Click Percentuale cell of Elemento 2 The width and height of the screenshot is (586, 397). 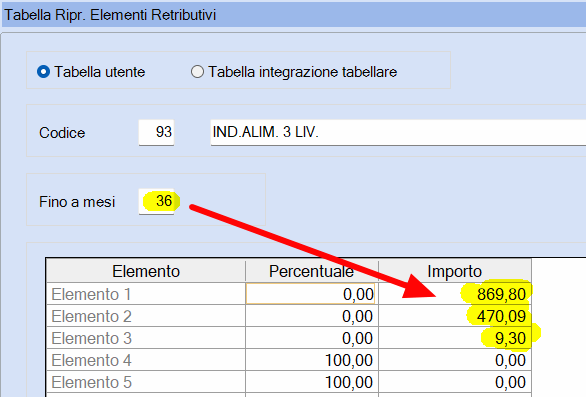(x=312, y=316)
